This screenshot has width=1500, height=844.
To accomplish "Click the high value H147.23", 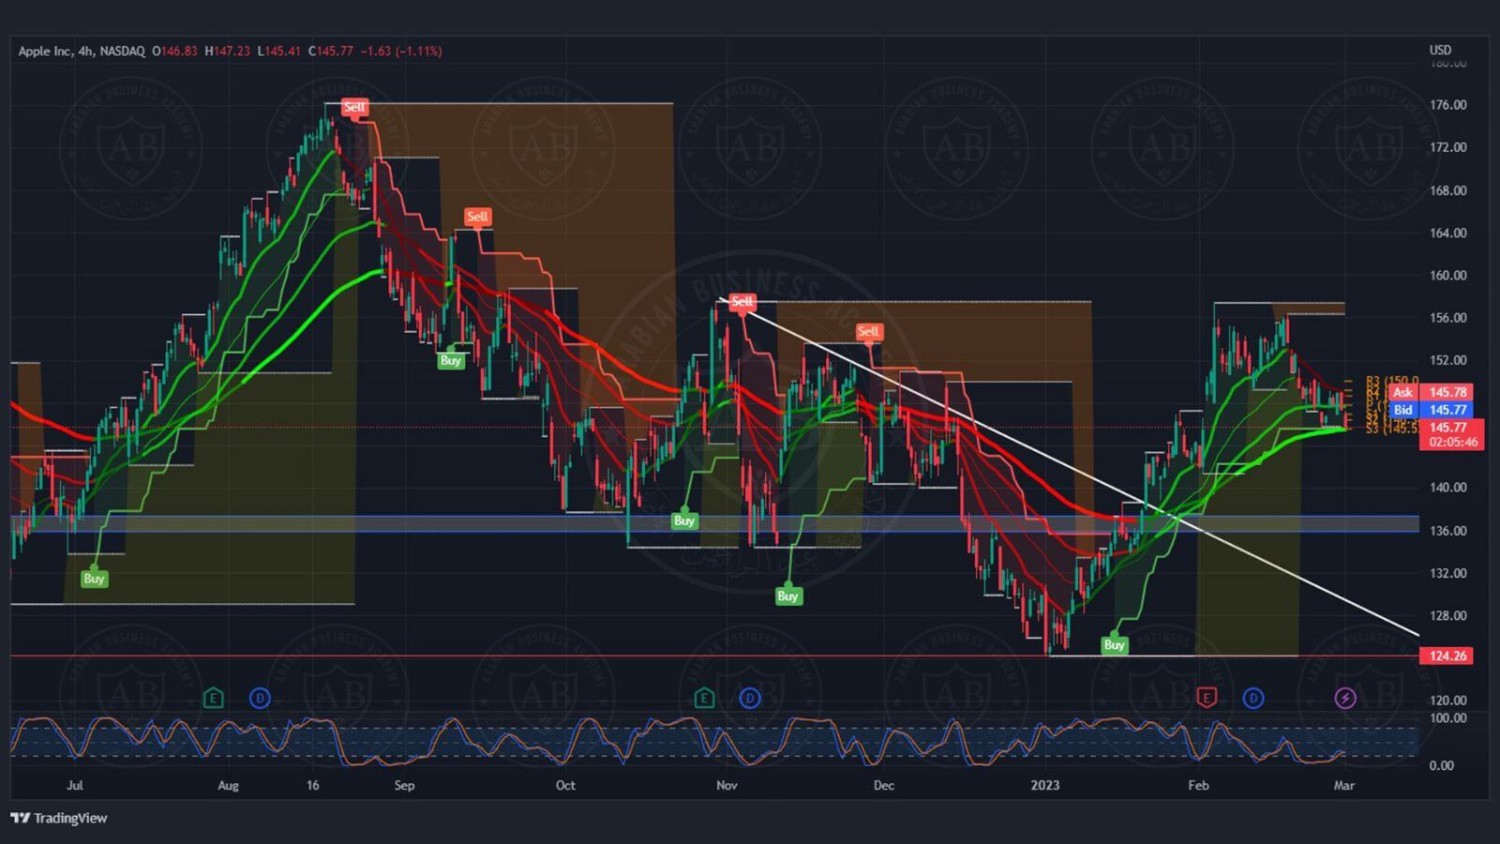I will pos(227,51).
